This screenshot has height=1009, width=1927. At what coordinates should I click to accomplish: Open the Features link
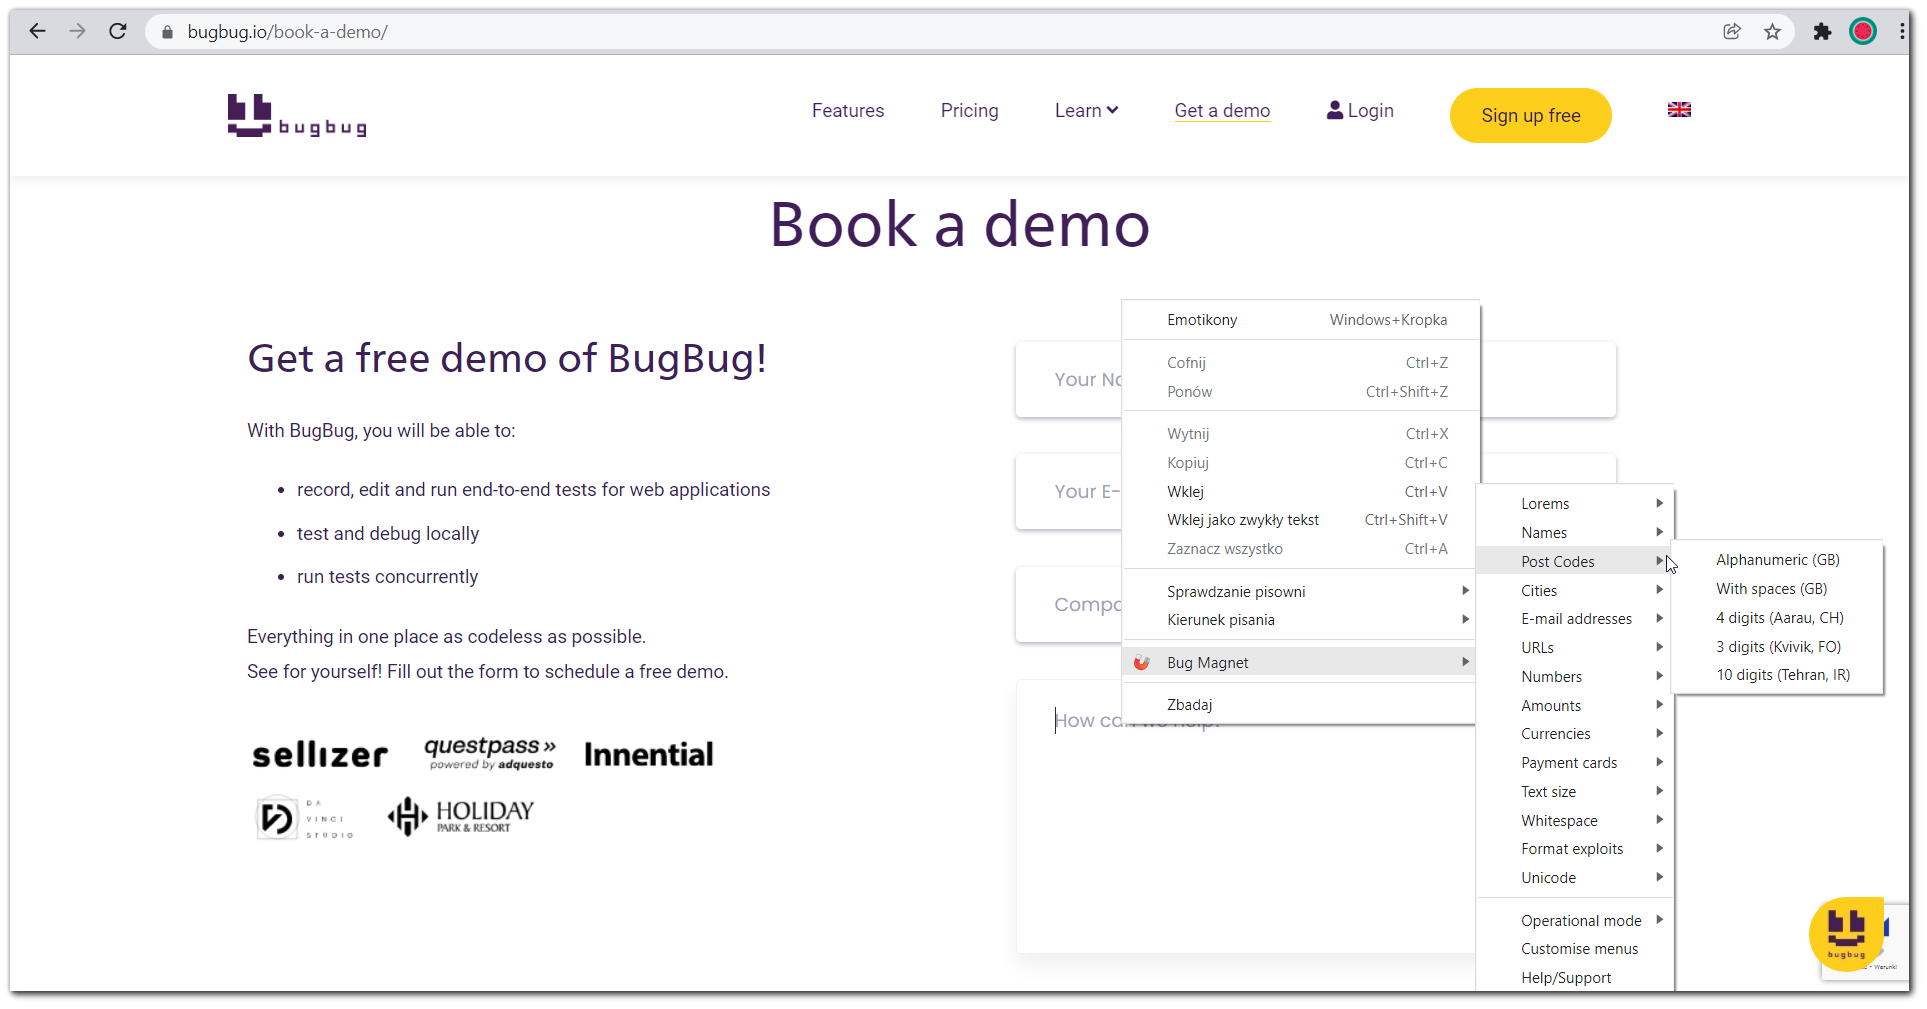click(848, 111)
